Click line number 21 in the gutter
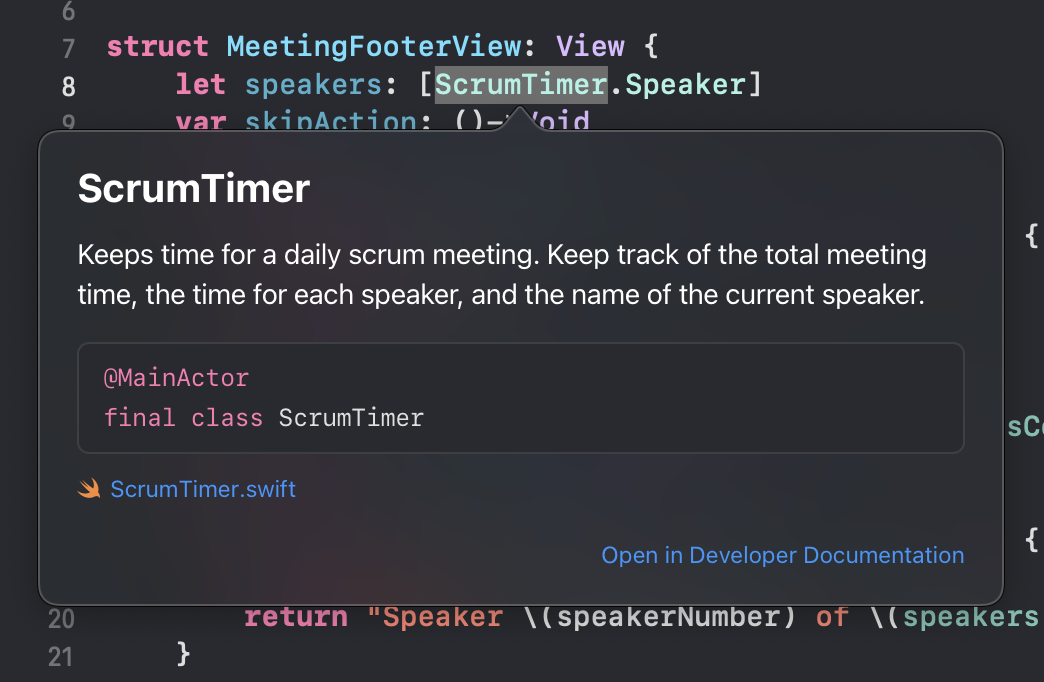Viewport: 1044px width, 682px height. 61,656
